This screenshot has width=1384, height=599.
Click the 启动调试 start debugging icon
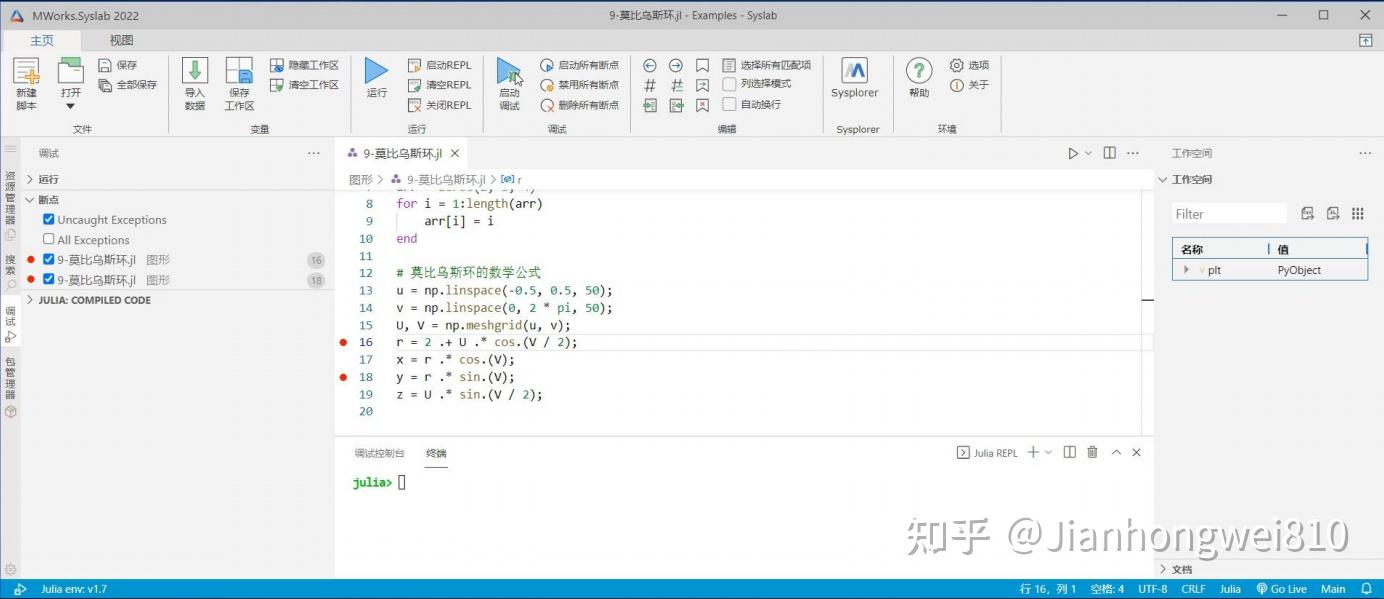(509, 71)
